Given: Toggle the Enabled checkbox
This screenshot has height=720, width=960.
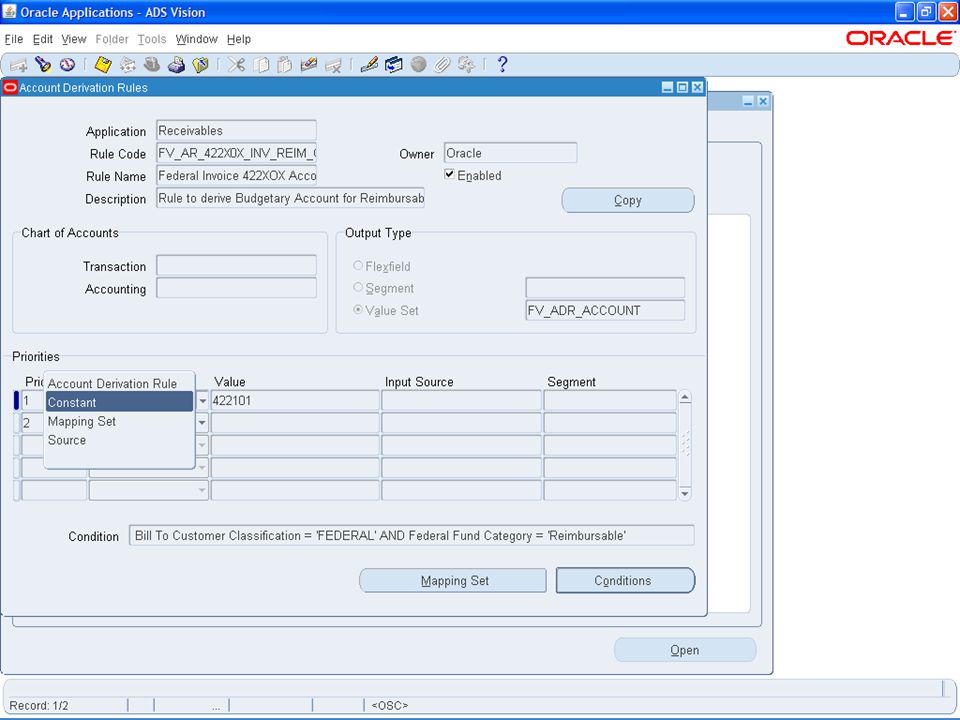Looking at the screenshot, I should (x=449, y=174).
